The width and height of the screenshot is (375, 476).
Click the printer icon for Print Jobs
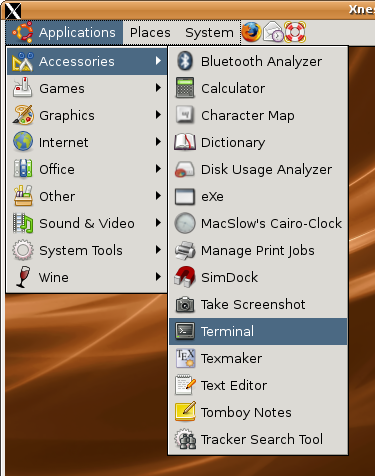[185, 250]
